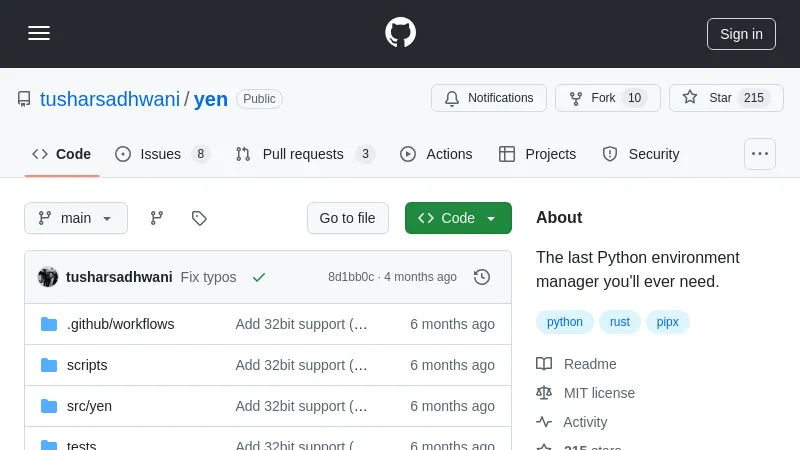The image size is (800, 450).
Task: Open the Go to file search
Action: pos(347,218)
